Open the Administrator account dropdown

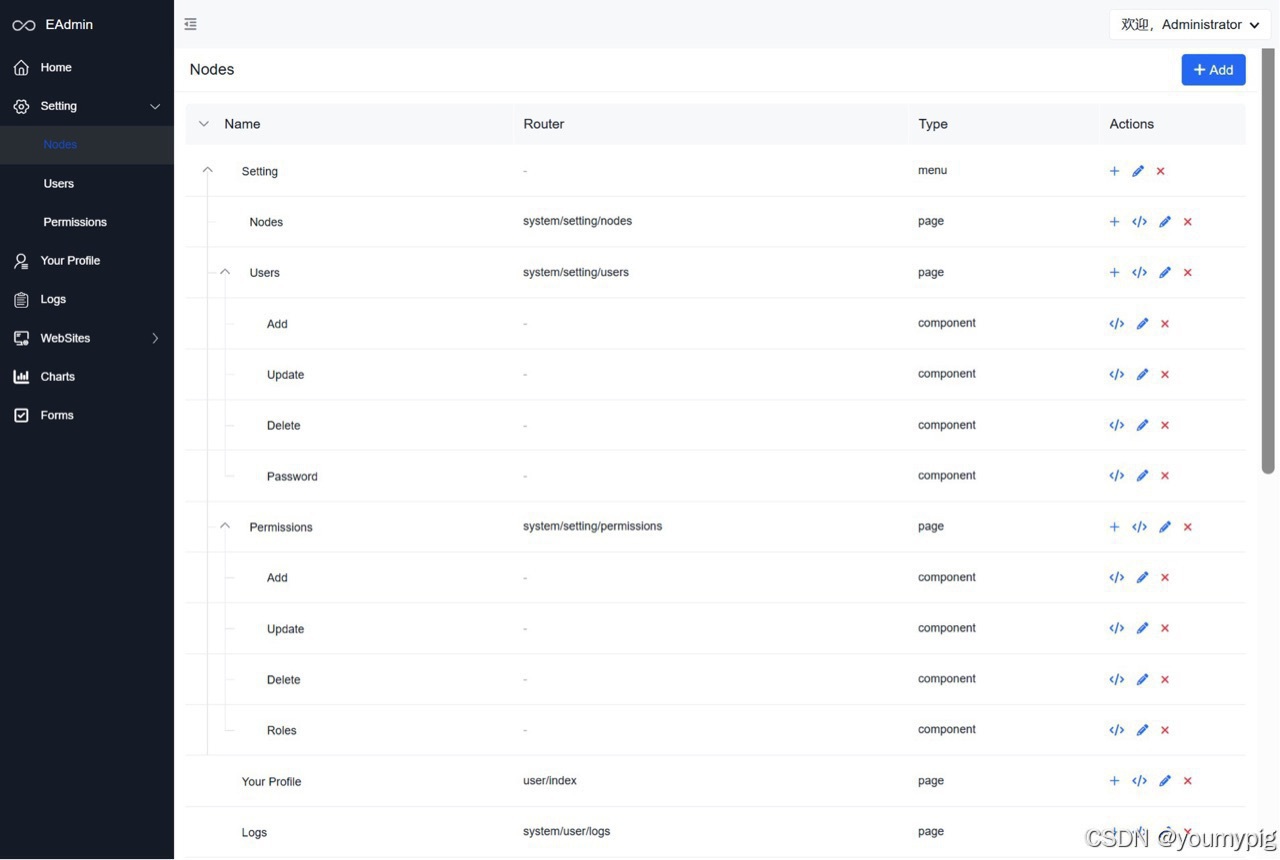tap(1190, 25)
